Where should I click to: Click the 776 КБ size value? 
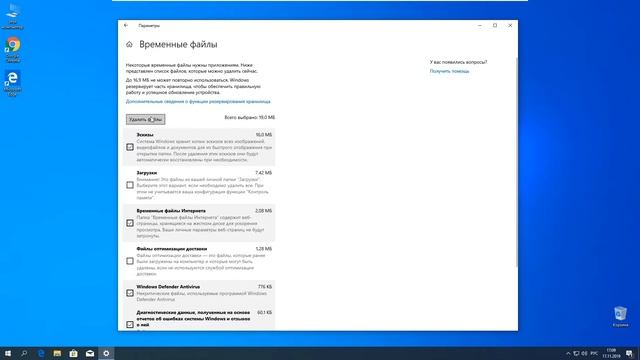click(265, 287)
